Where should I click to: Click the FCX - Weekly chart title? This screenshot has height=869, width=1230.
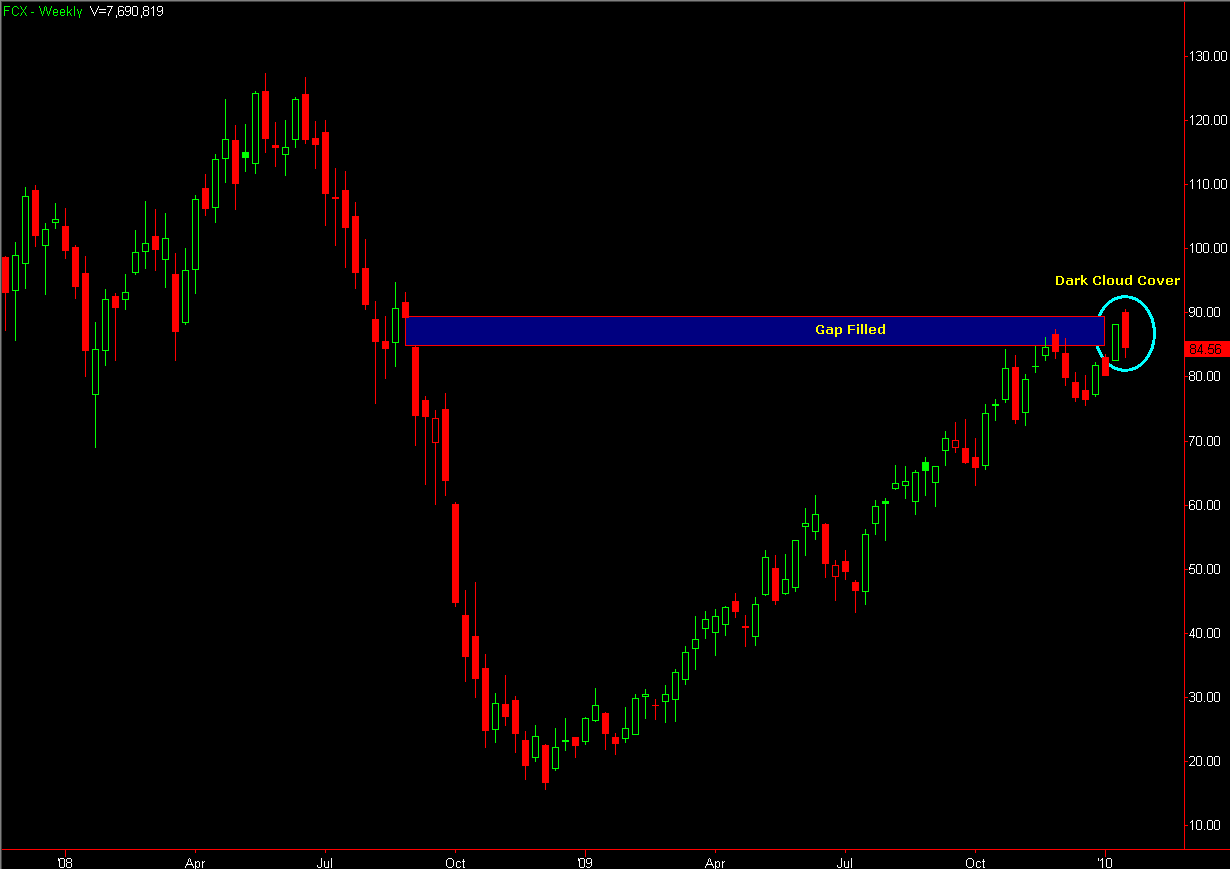tap(41, 12)
